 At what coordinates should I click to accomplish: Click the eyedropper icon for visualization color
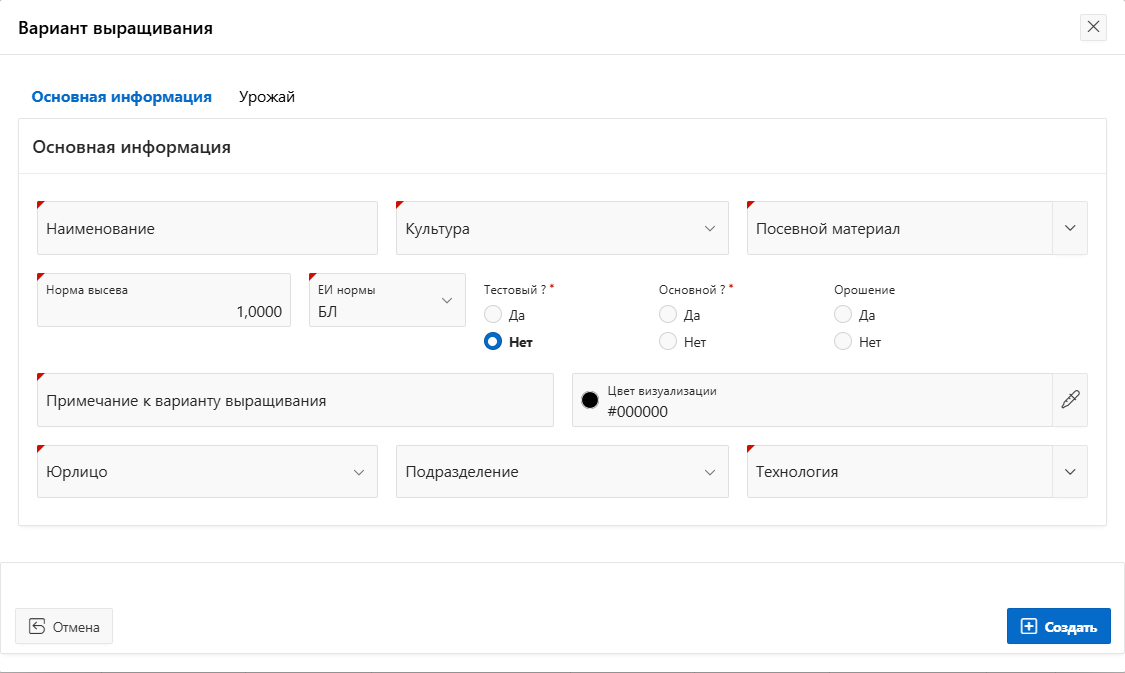(x=1070, y=400)
